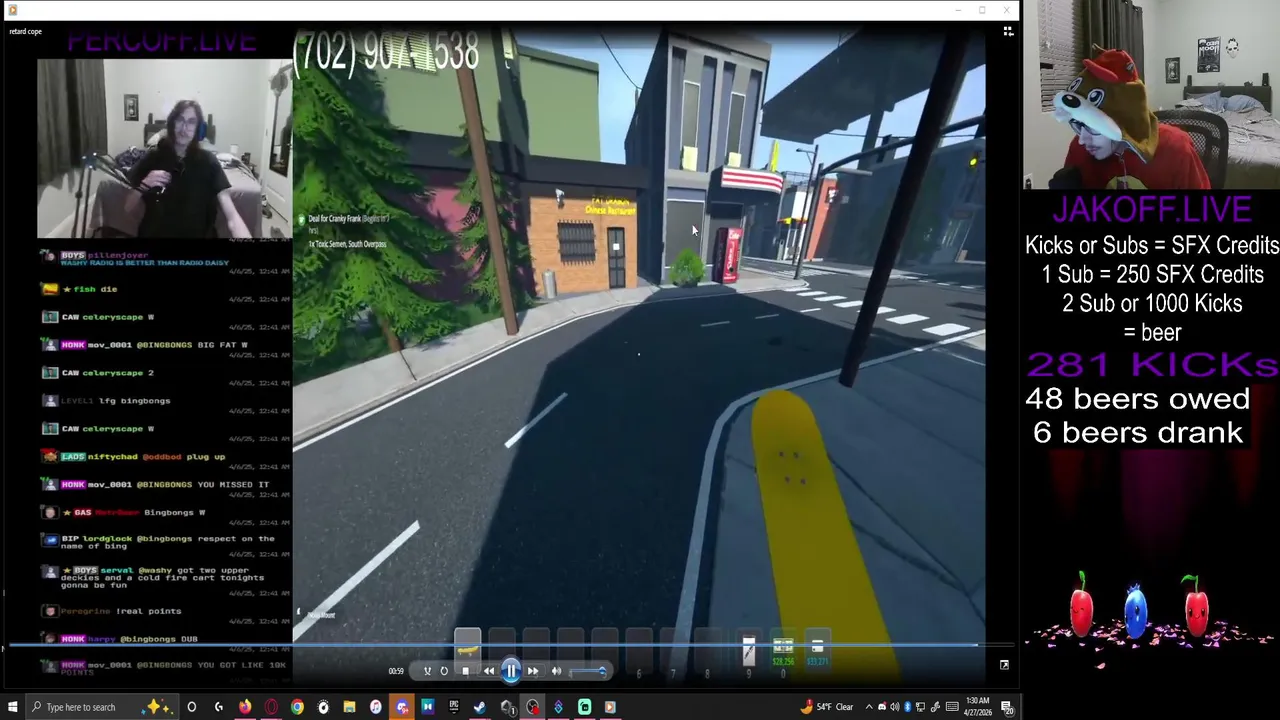The height and width of the screenshot is (720, 1280).
Task: Open File Explorer from the taskbar
Action: 349,707
